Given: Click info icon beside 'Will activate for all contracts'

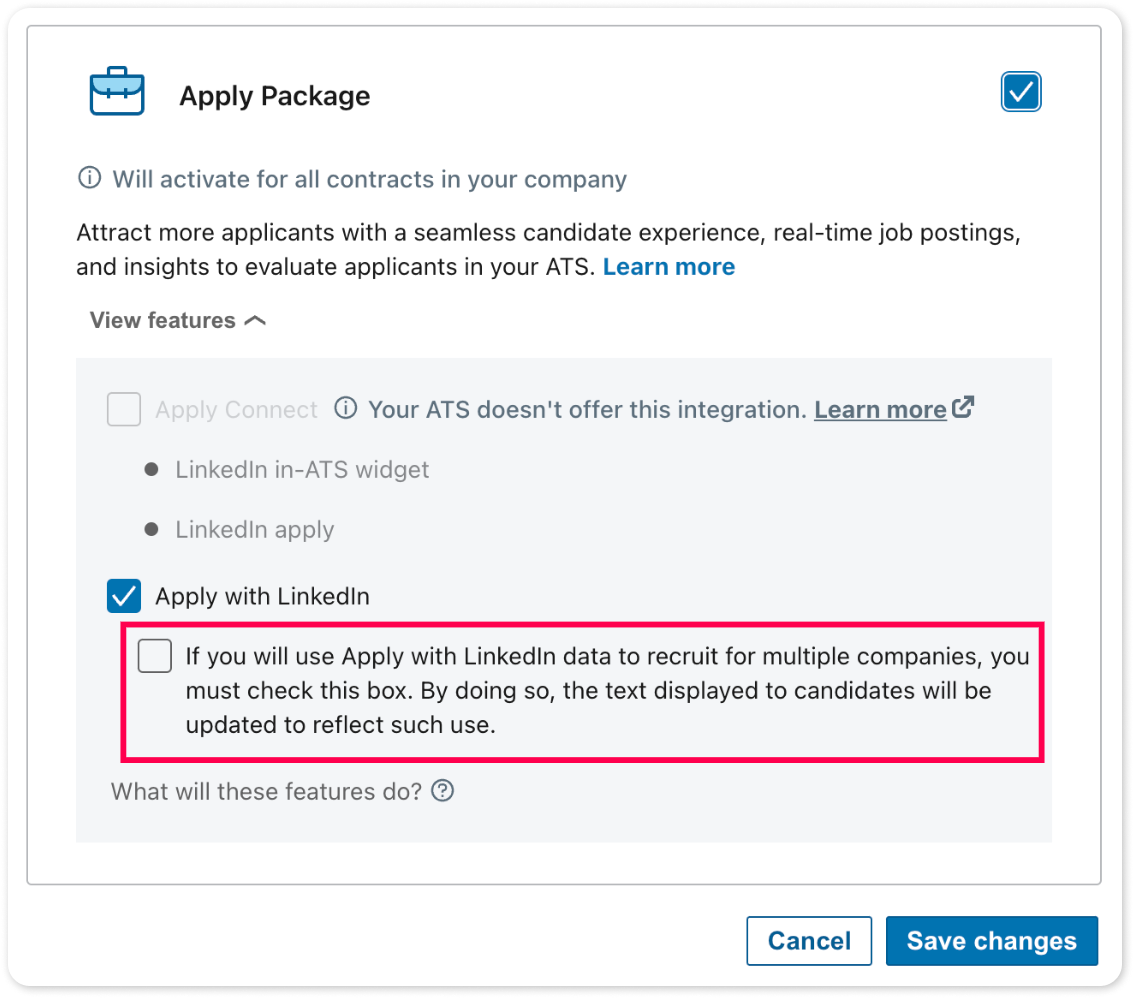Looking at the screenshot, I should [90, 177].
